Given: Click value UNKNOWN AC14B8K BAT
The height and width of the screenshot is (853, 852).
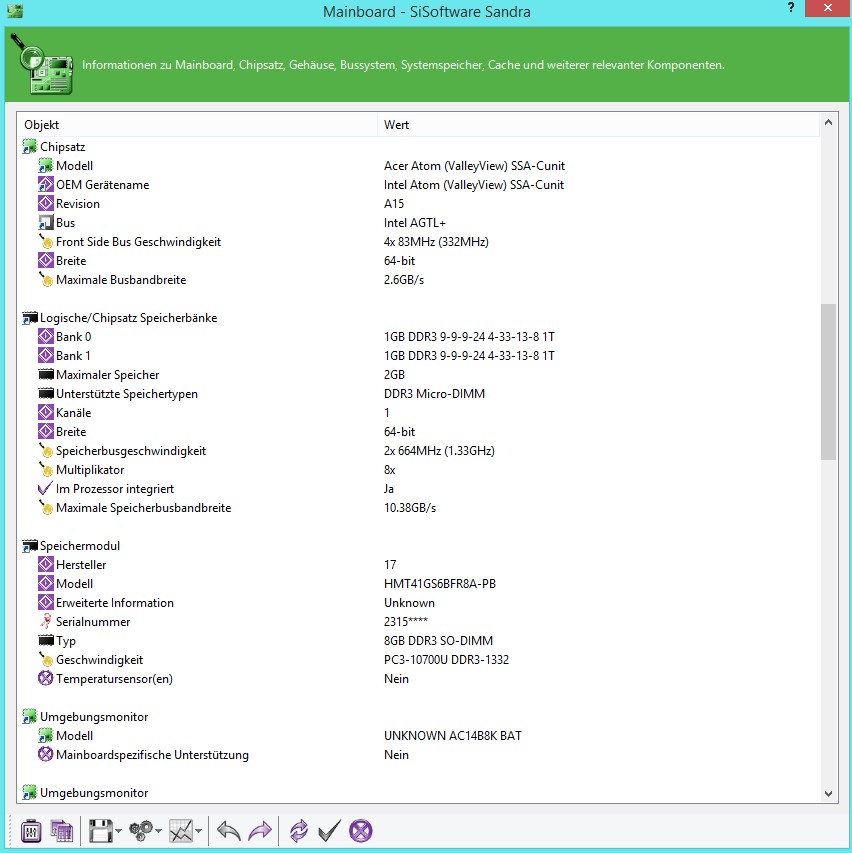Looking at the screenshot, I should tap(453, 735).
